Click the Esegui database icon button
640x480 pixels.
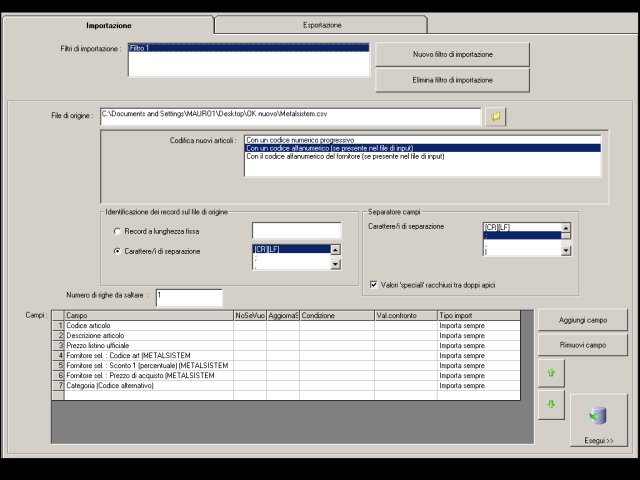(x=599, y=420)
